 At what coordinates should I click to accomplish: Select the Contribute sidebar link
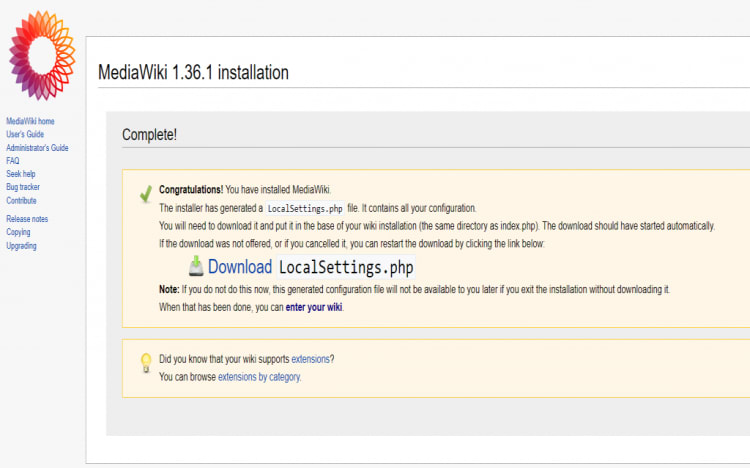[21, 201]
